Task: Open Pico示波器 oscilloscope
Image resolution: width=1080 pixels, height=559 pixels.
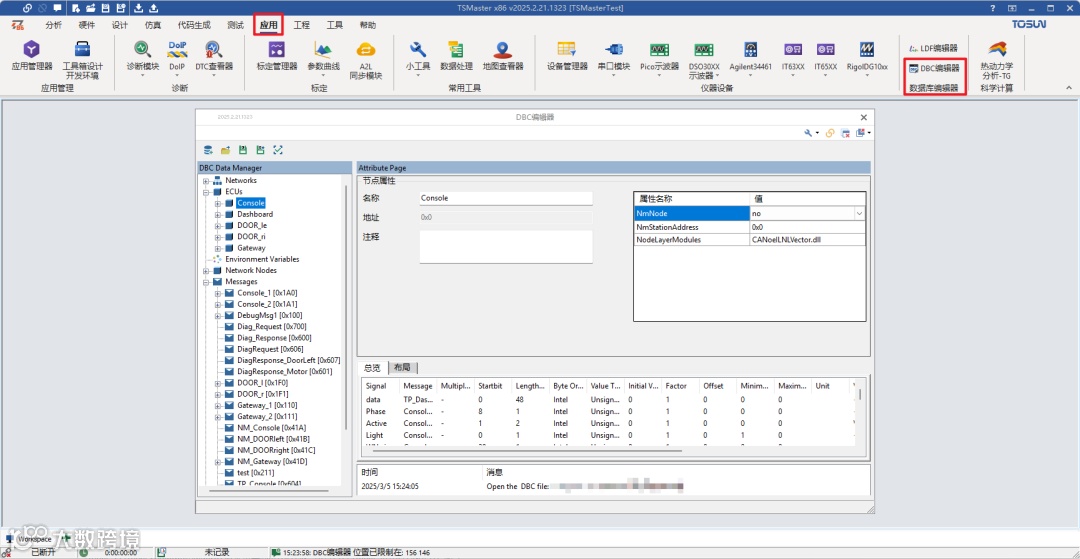Action: (659, 56)
